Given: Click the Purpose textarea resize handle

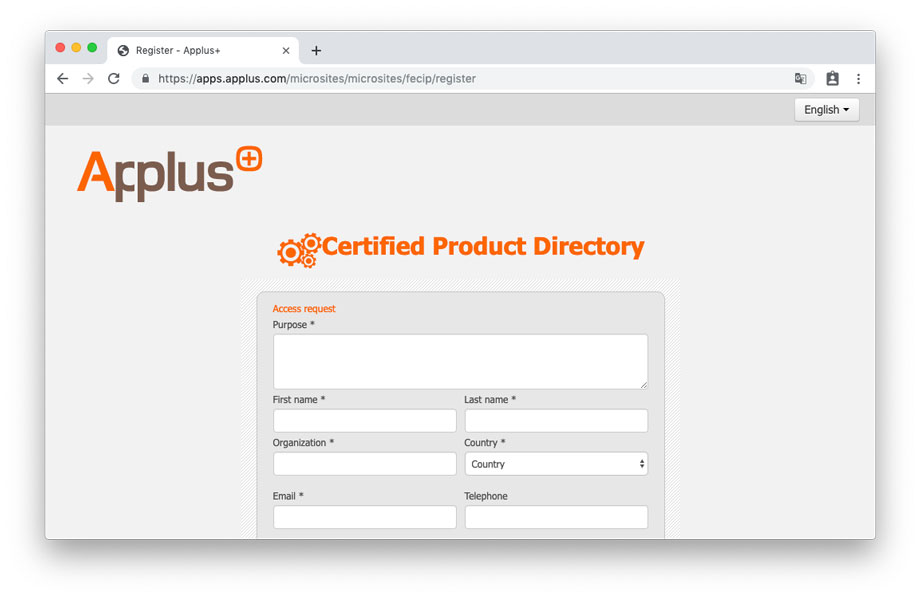Looking at the screenshot, I should tap(644, 385).
